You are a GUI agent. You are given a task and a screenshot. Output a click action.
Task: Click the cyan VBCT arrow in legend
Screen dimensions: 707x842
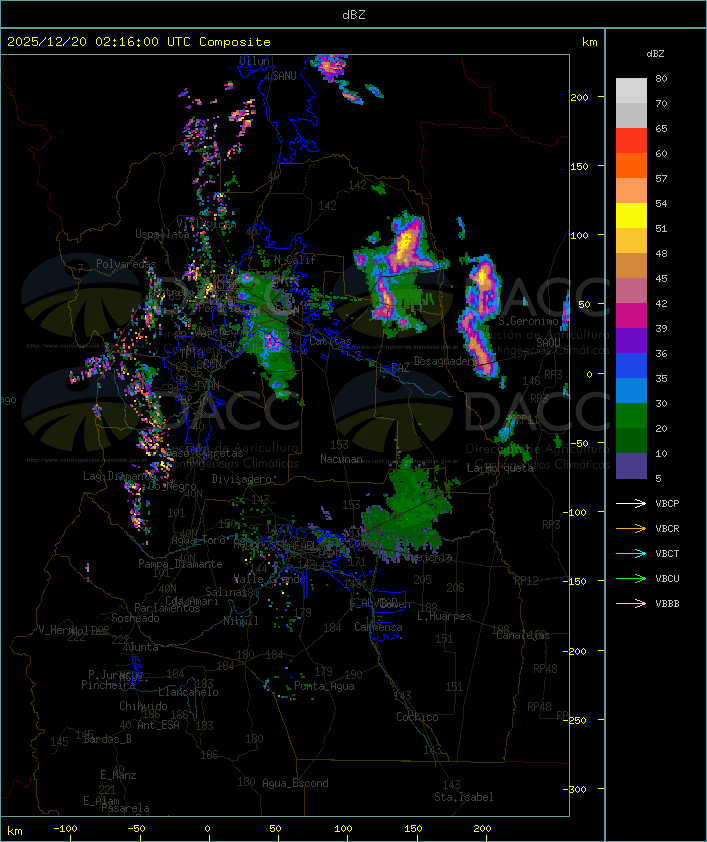point(631,553)
